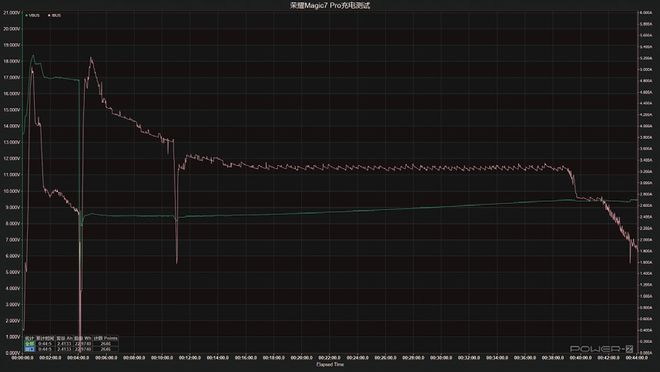This screenshot has height=372, width=660.
Task: Click the 10.000V voltage axis label
Action: tap(11, 191)
